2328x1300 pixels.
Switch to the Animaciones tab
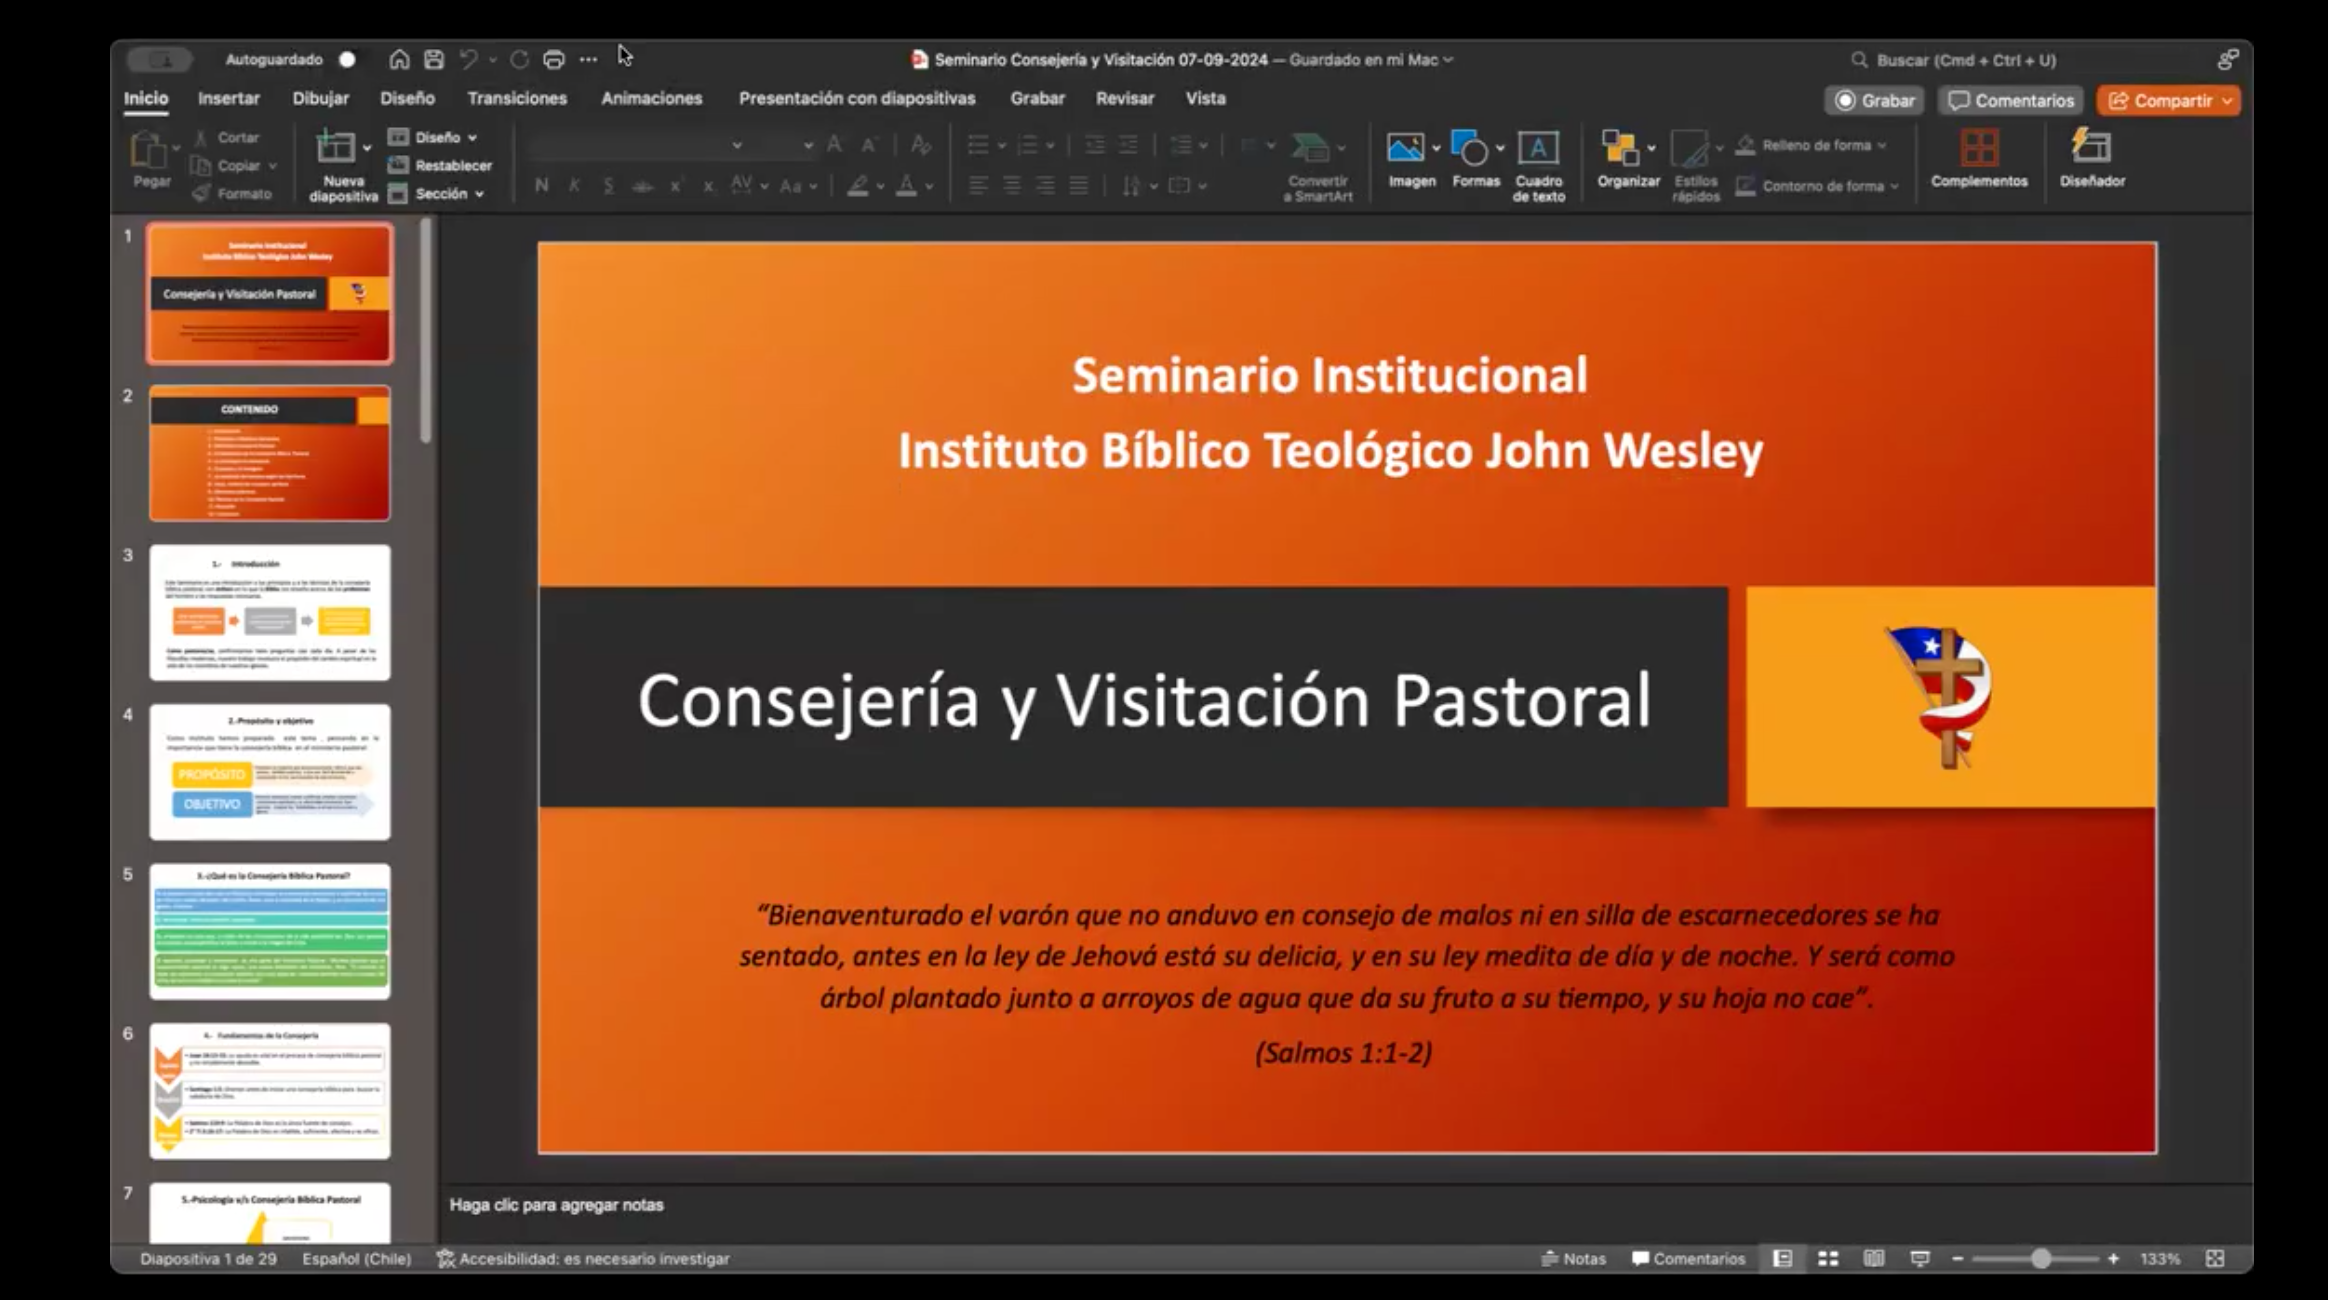[651, 98]
